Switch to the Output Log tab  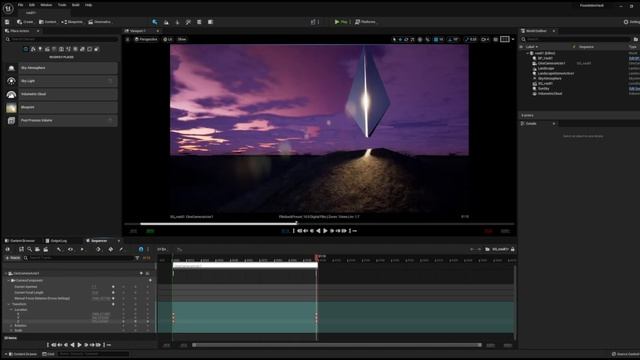pyautogui.click(x=56, y=241)
